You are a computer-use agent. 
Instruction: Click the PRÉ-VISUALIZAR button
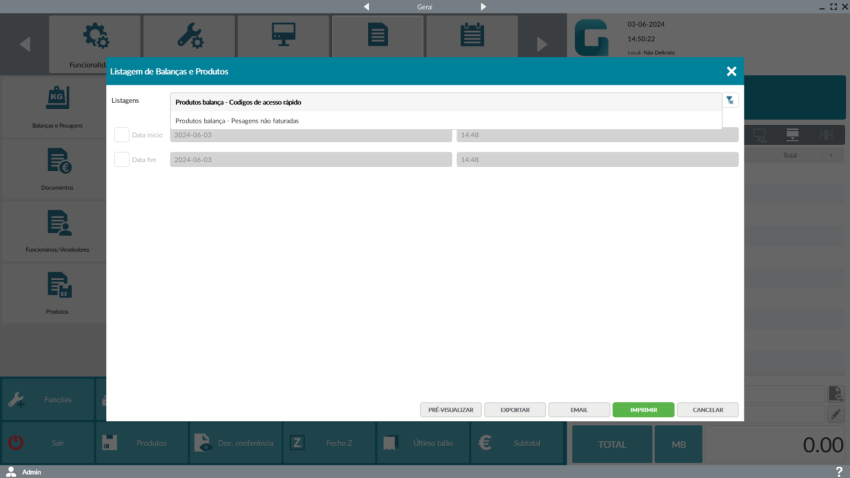pos(450,410)
